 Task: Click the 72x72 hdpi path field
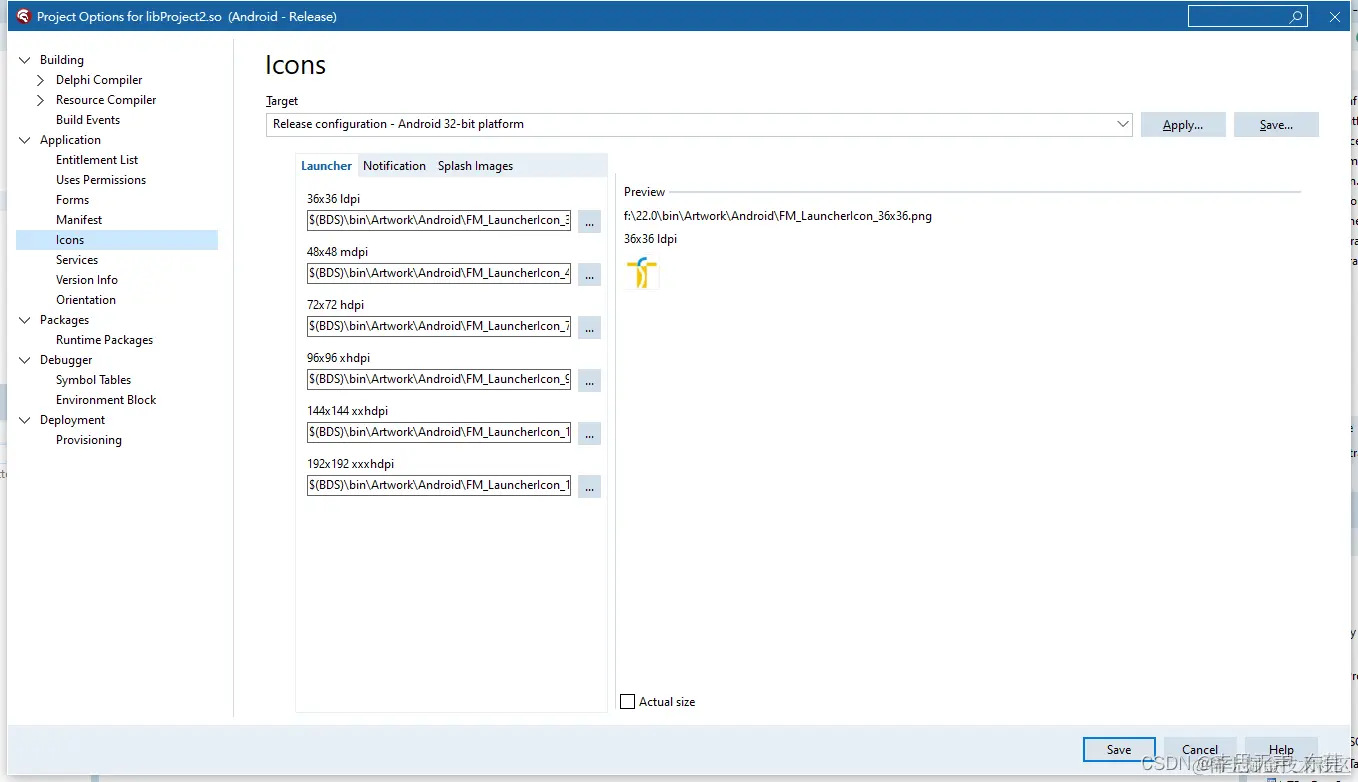(x=439, y=326)
